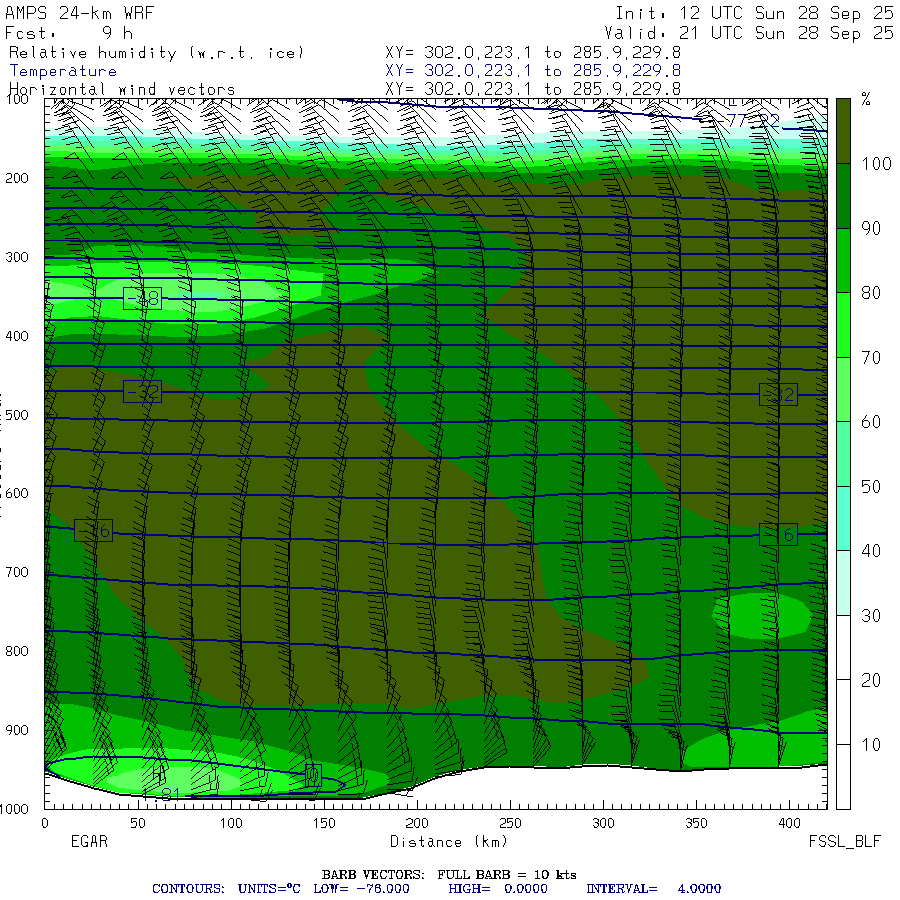Click the right-side '-32' contour label

pos(778,395)
